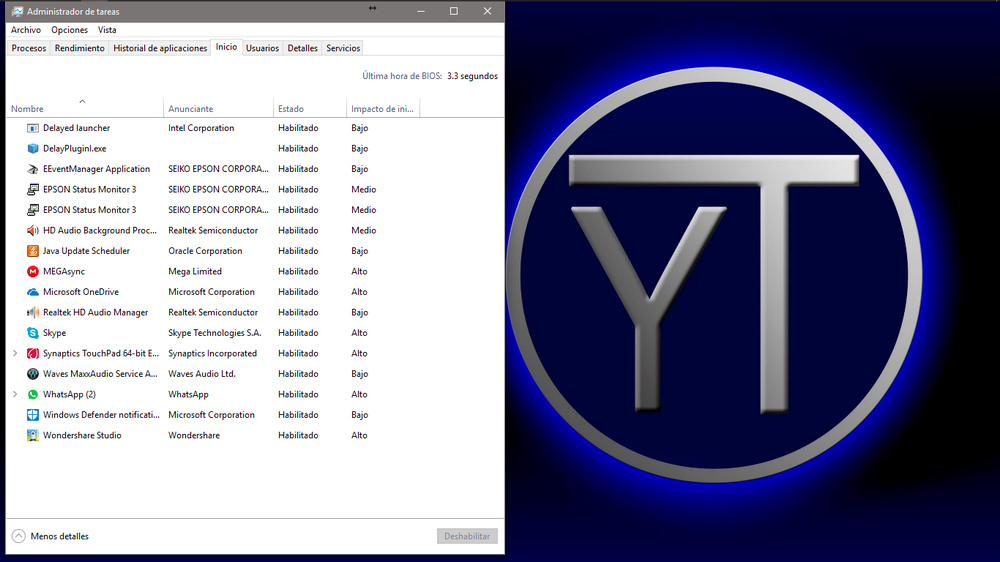Click the Wondershare Studio icon

(33, 435)
